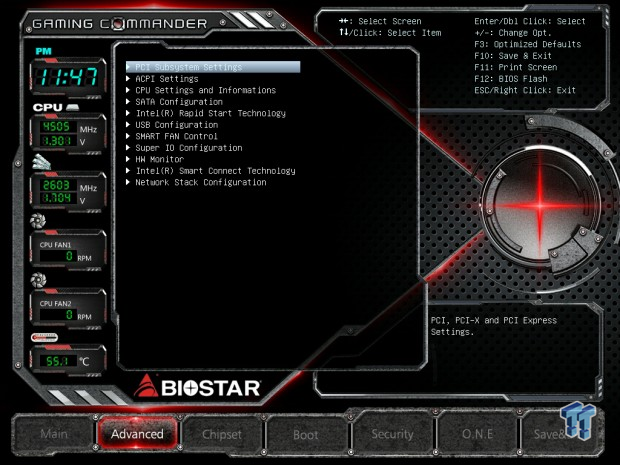Open USB Configuration submenu
620x465 pixels.
[x=176, y=125]
